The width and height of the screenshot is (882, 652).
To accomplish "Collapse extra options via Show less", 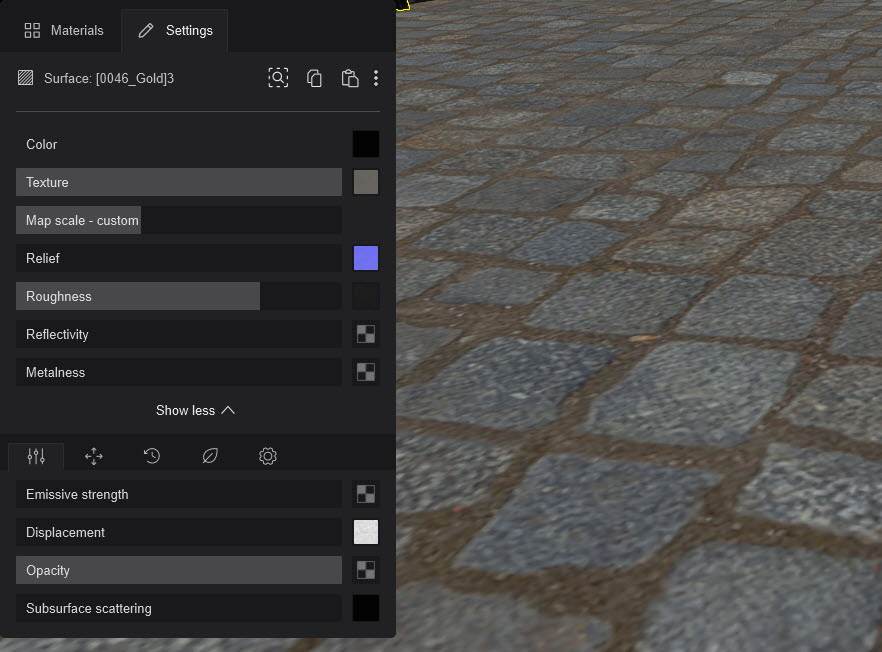I will 196,410.
